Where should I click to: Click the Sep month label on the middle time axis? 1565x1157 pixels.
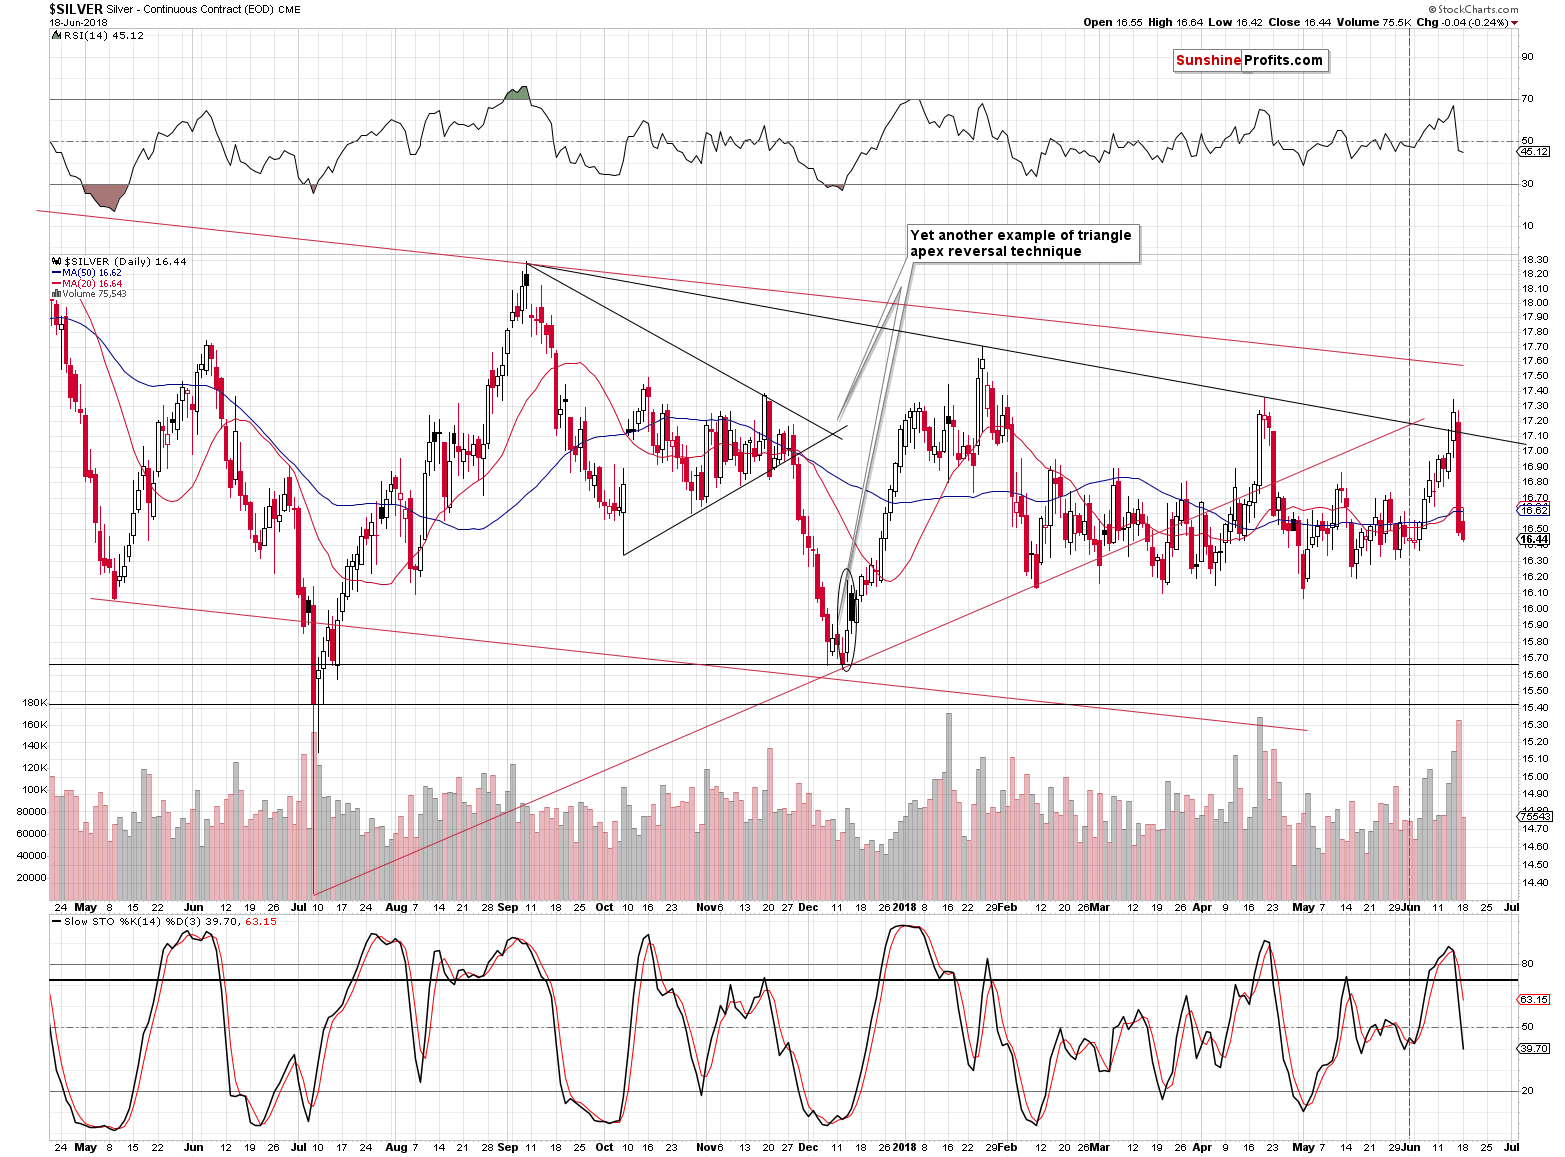507,908
